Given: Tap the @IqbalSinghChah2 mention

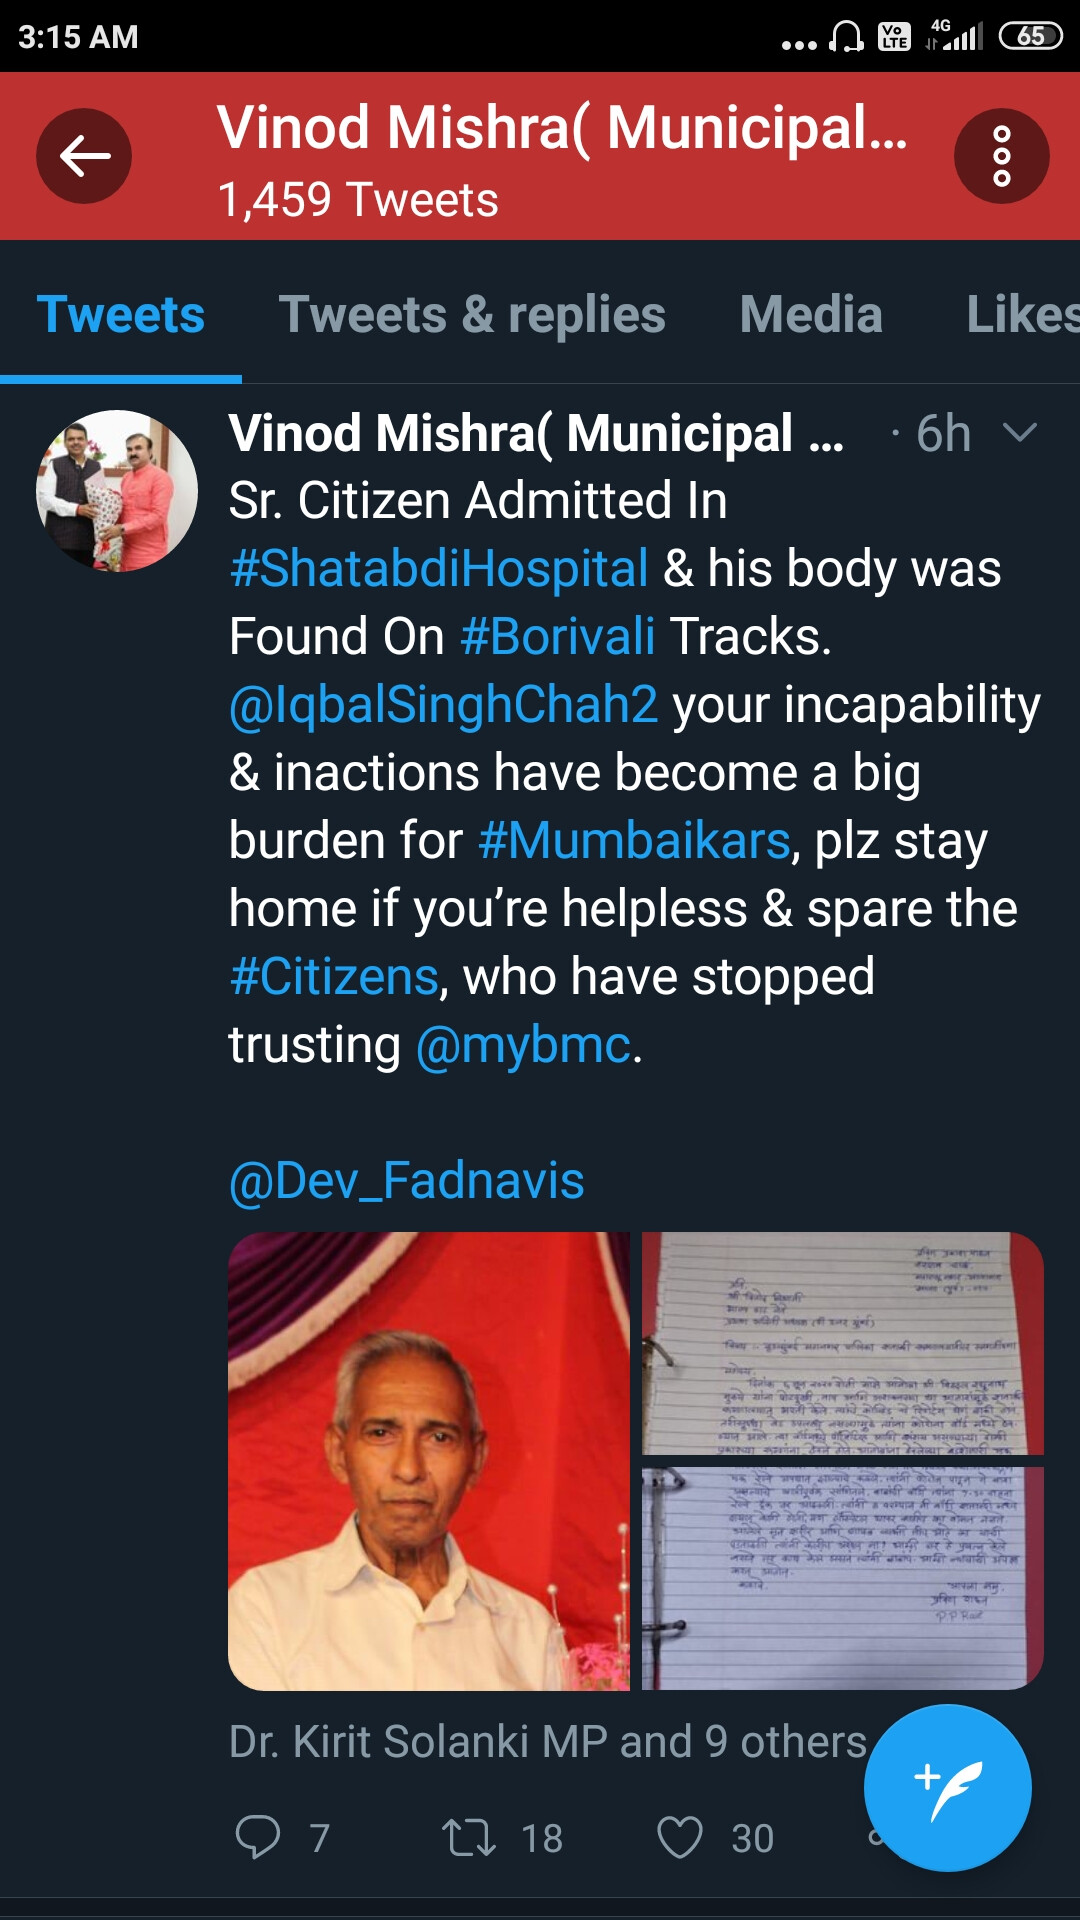Looking at the screenshot, I should [443, 705].
